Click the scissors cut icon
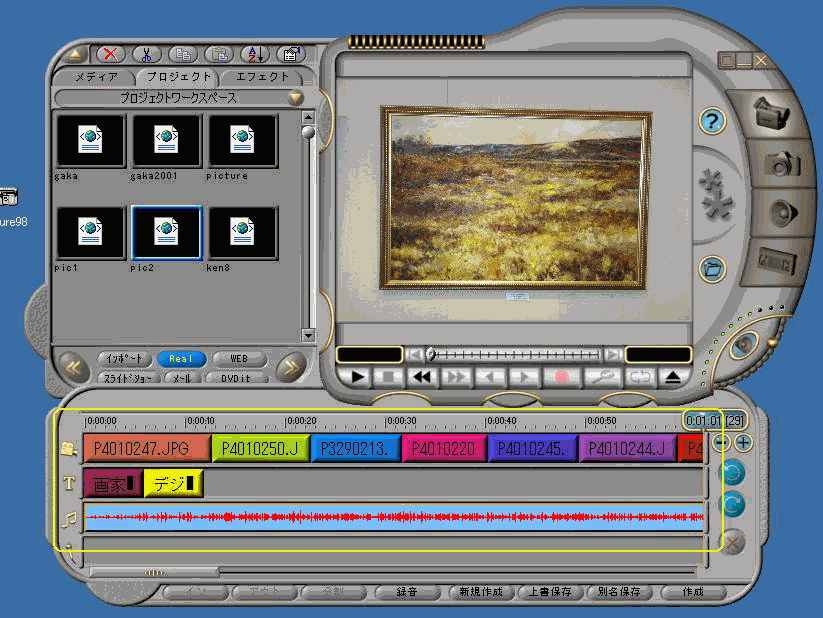This screenshot has height=618, width=823. point(146,55)
